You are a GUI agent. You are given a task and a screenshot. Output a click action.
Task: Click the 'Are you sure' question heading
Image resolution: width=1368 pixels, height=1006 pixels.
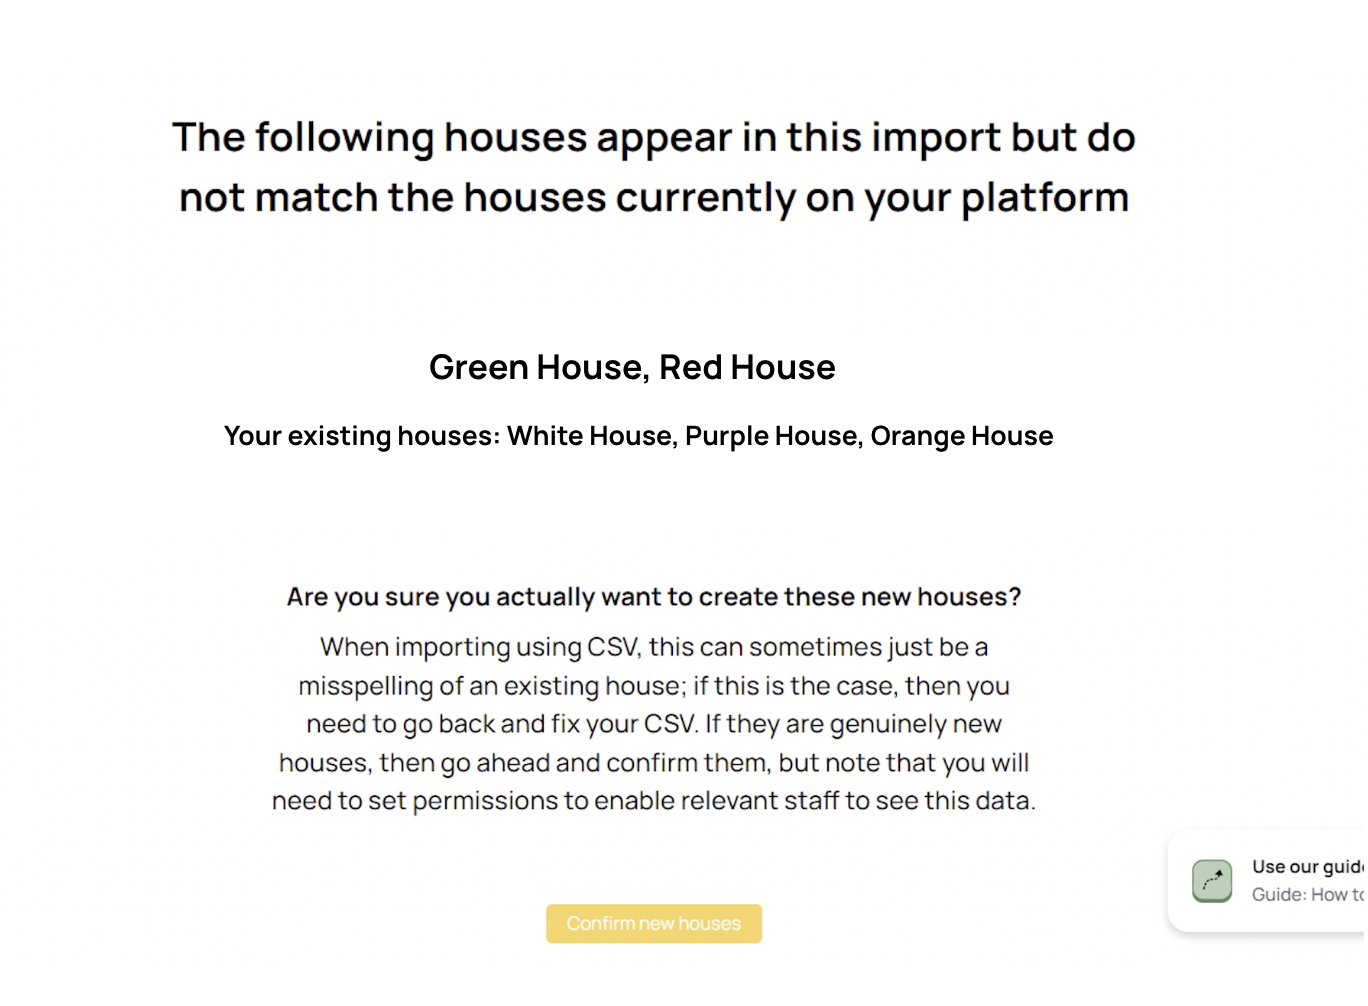pos(654,597)
